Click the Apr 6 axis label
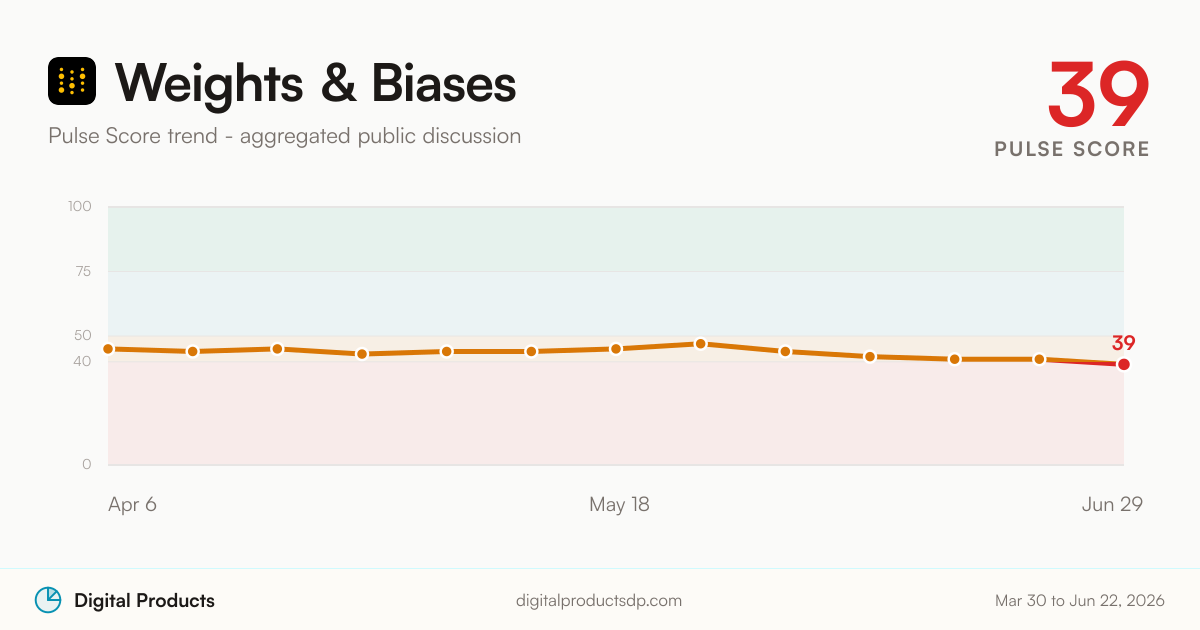Viewport: 1200px width, 630px height. coord(132,505)
